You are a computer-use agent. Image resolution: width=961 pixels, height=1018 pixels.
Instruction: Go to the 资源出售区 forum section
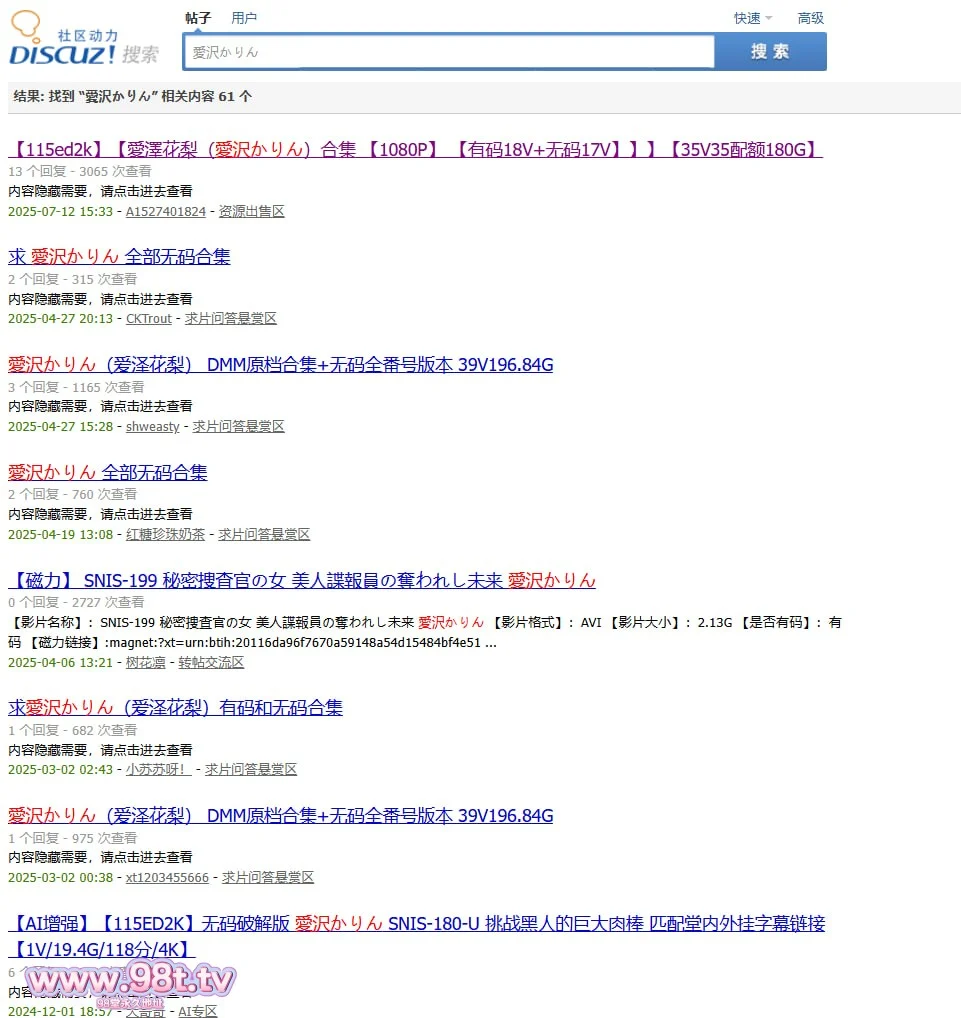[x=251, y=212]
